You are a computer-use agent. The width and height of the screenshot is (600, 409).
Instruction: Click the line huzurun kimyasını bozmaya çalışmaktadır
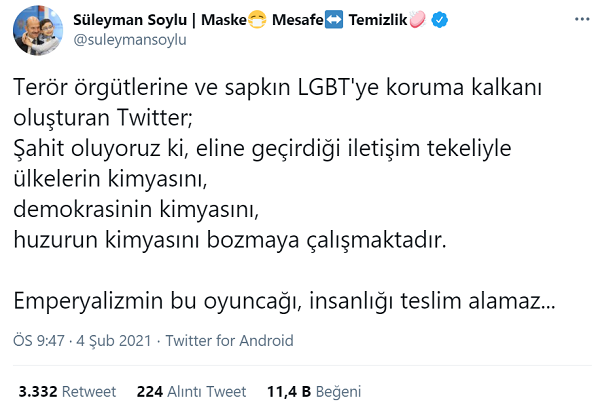(230, 241)
